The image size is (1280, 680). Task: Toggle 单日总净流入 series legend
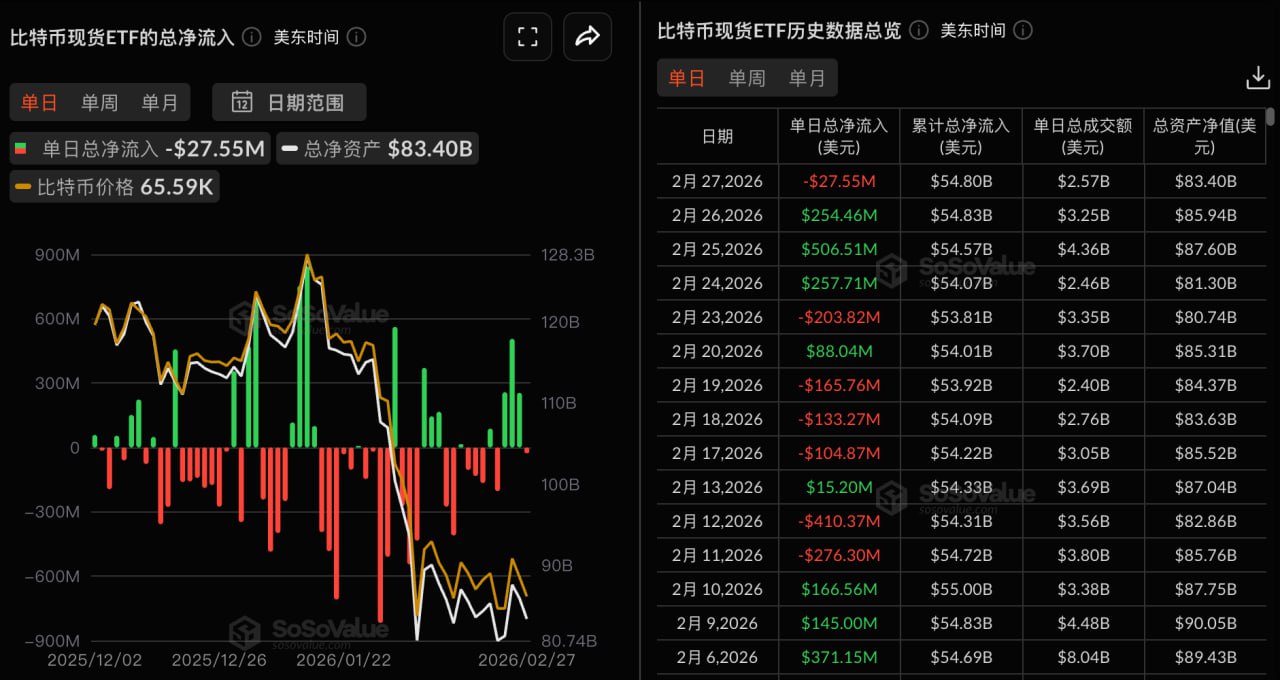point(140,149)
